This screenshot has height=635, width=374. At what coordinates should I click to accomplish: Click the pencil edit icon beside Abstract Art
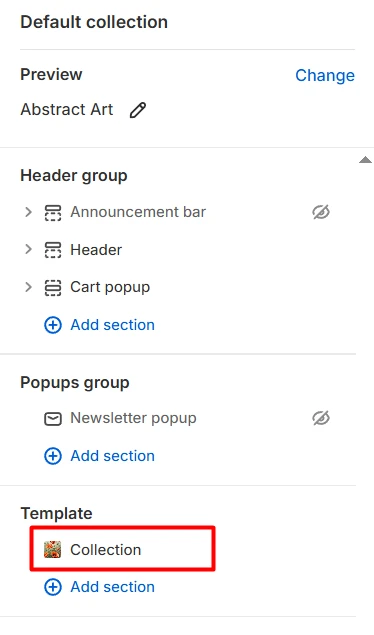tap(138, 110)
